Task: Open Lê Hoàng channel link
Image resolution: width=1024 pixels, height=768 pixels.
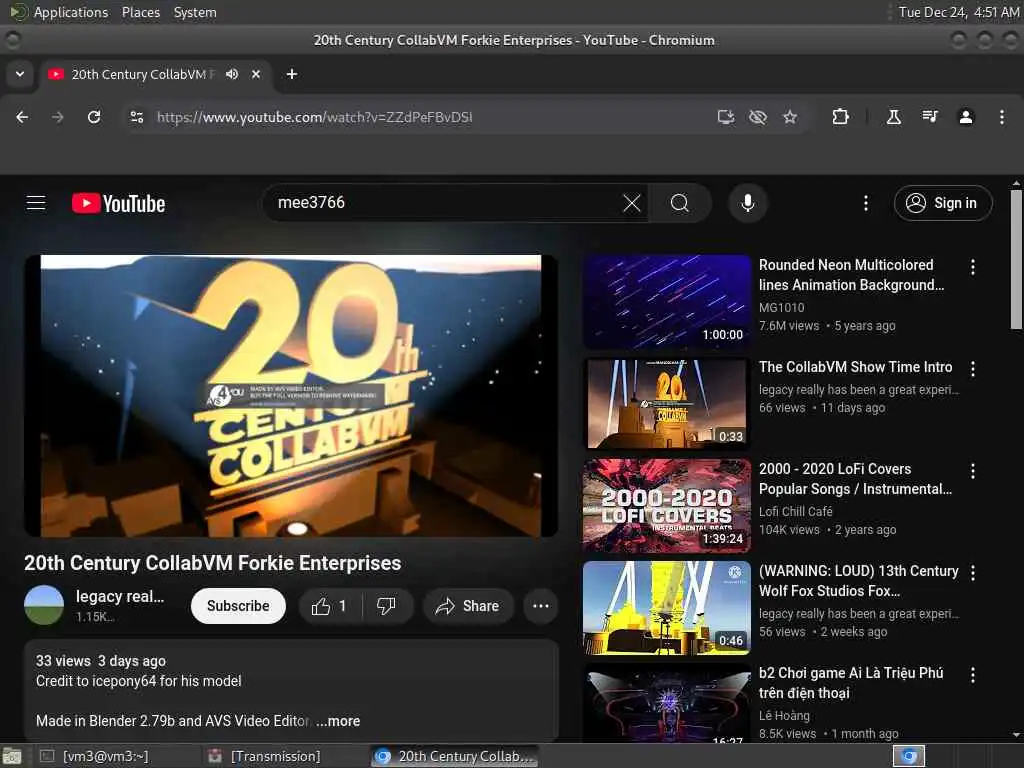Action: point(784,716)
